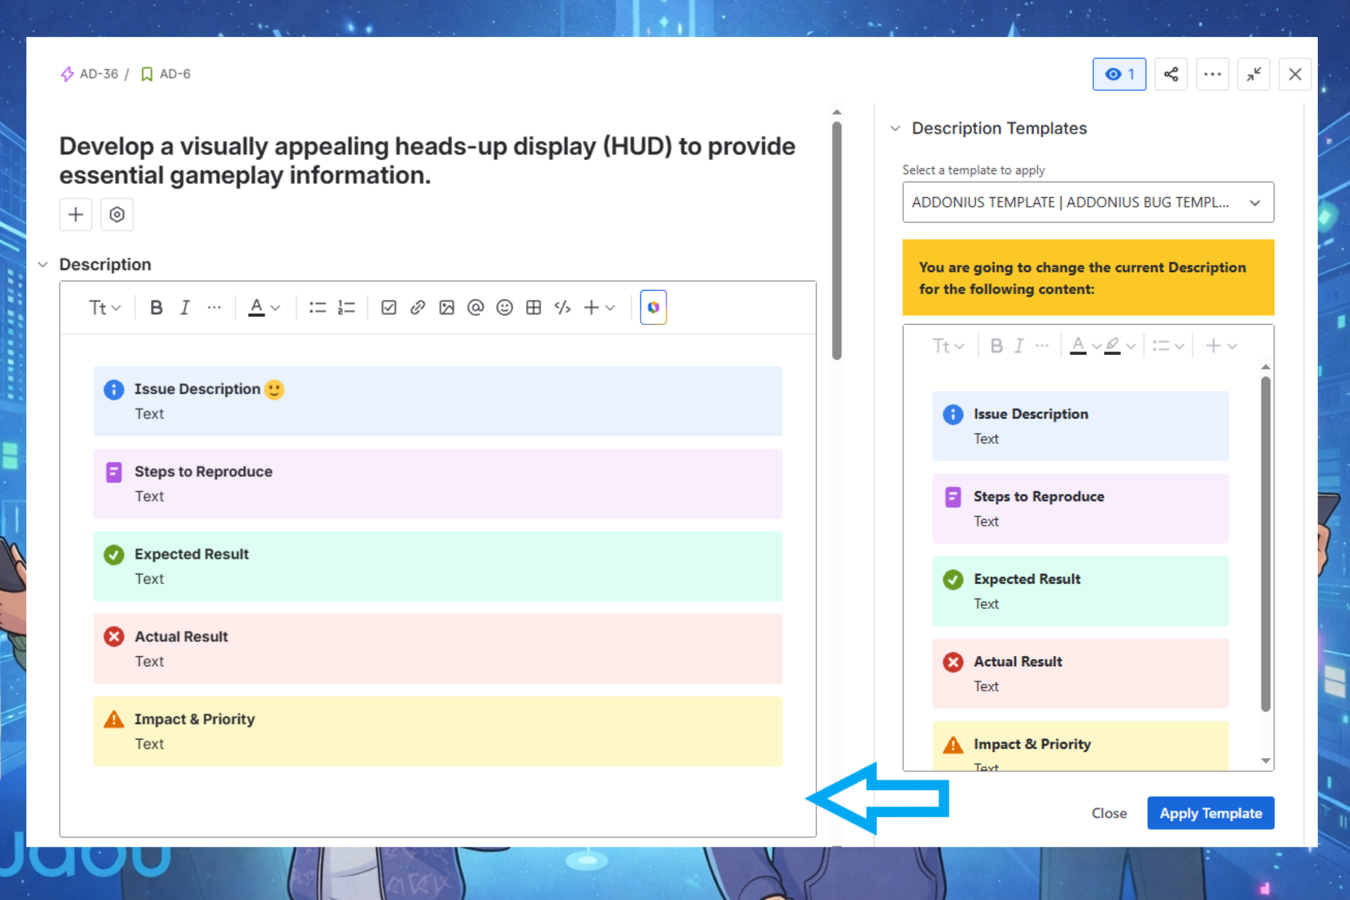Click the Italic formatting icon in description toolbar
Screen dimensions: 1350x900
pos(185,308)
